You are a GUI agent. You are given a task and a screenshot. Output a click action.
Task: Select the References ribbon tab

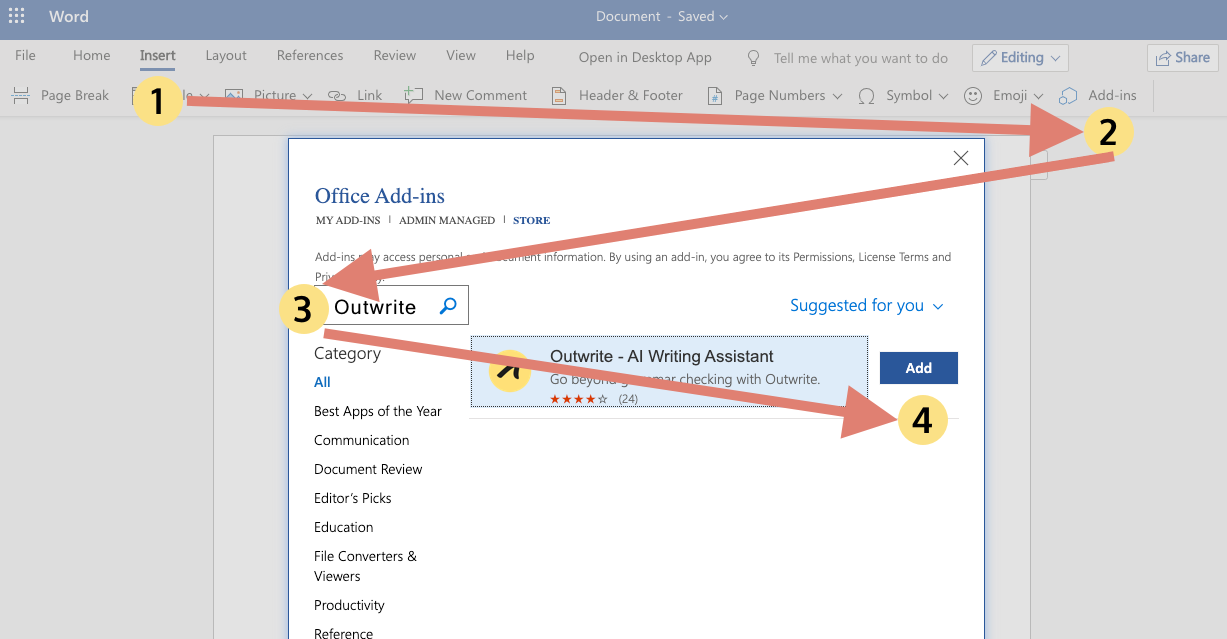310,55
